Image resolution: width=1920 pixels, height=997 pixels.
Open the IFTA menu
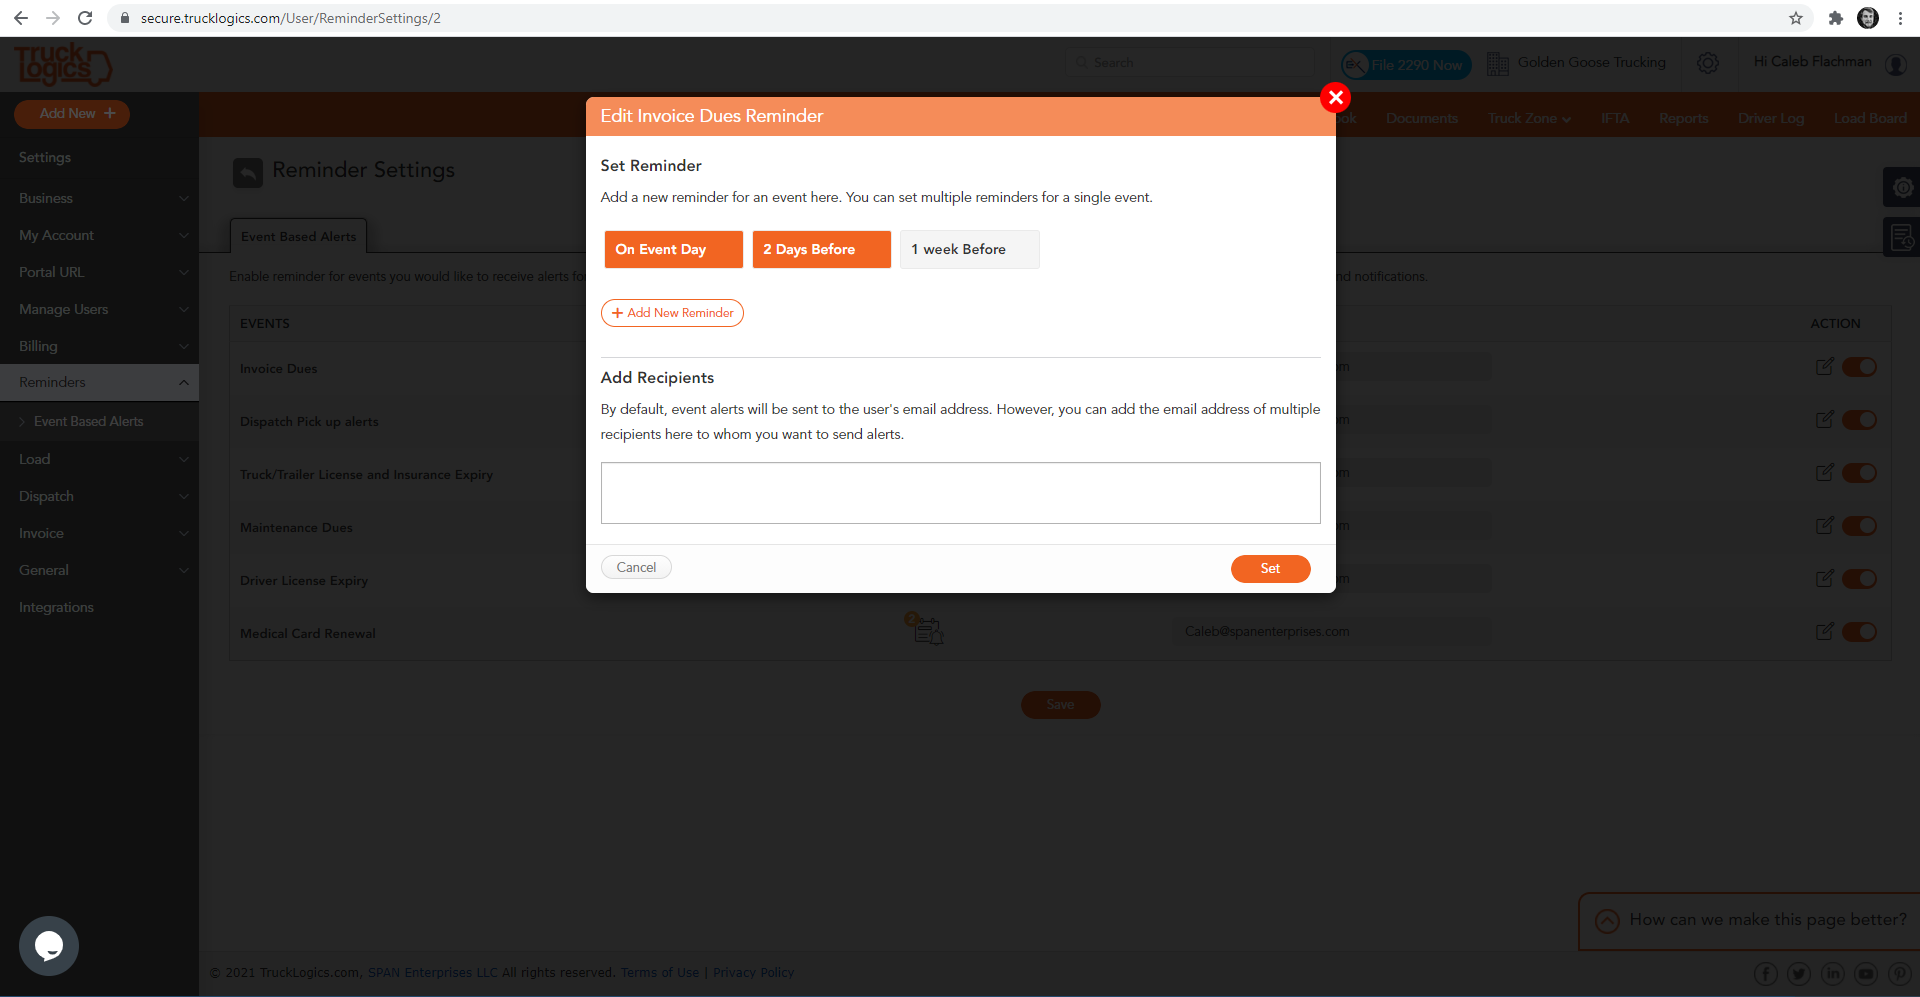coord(1614,118)
